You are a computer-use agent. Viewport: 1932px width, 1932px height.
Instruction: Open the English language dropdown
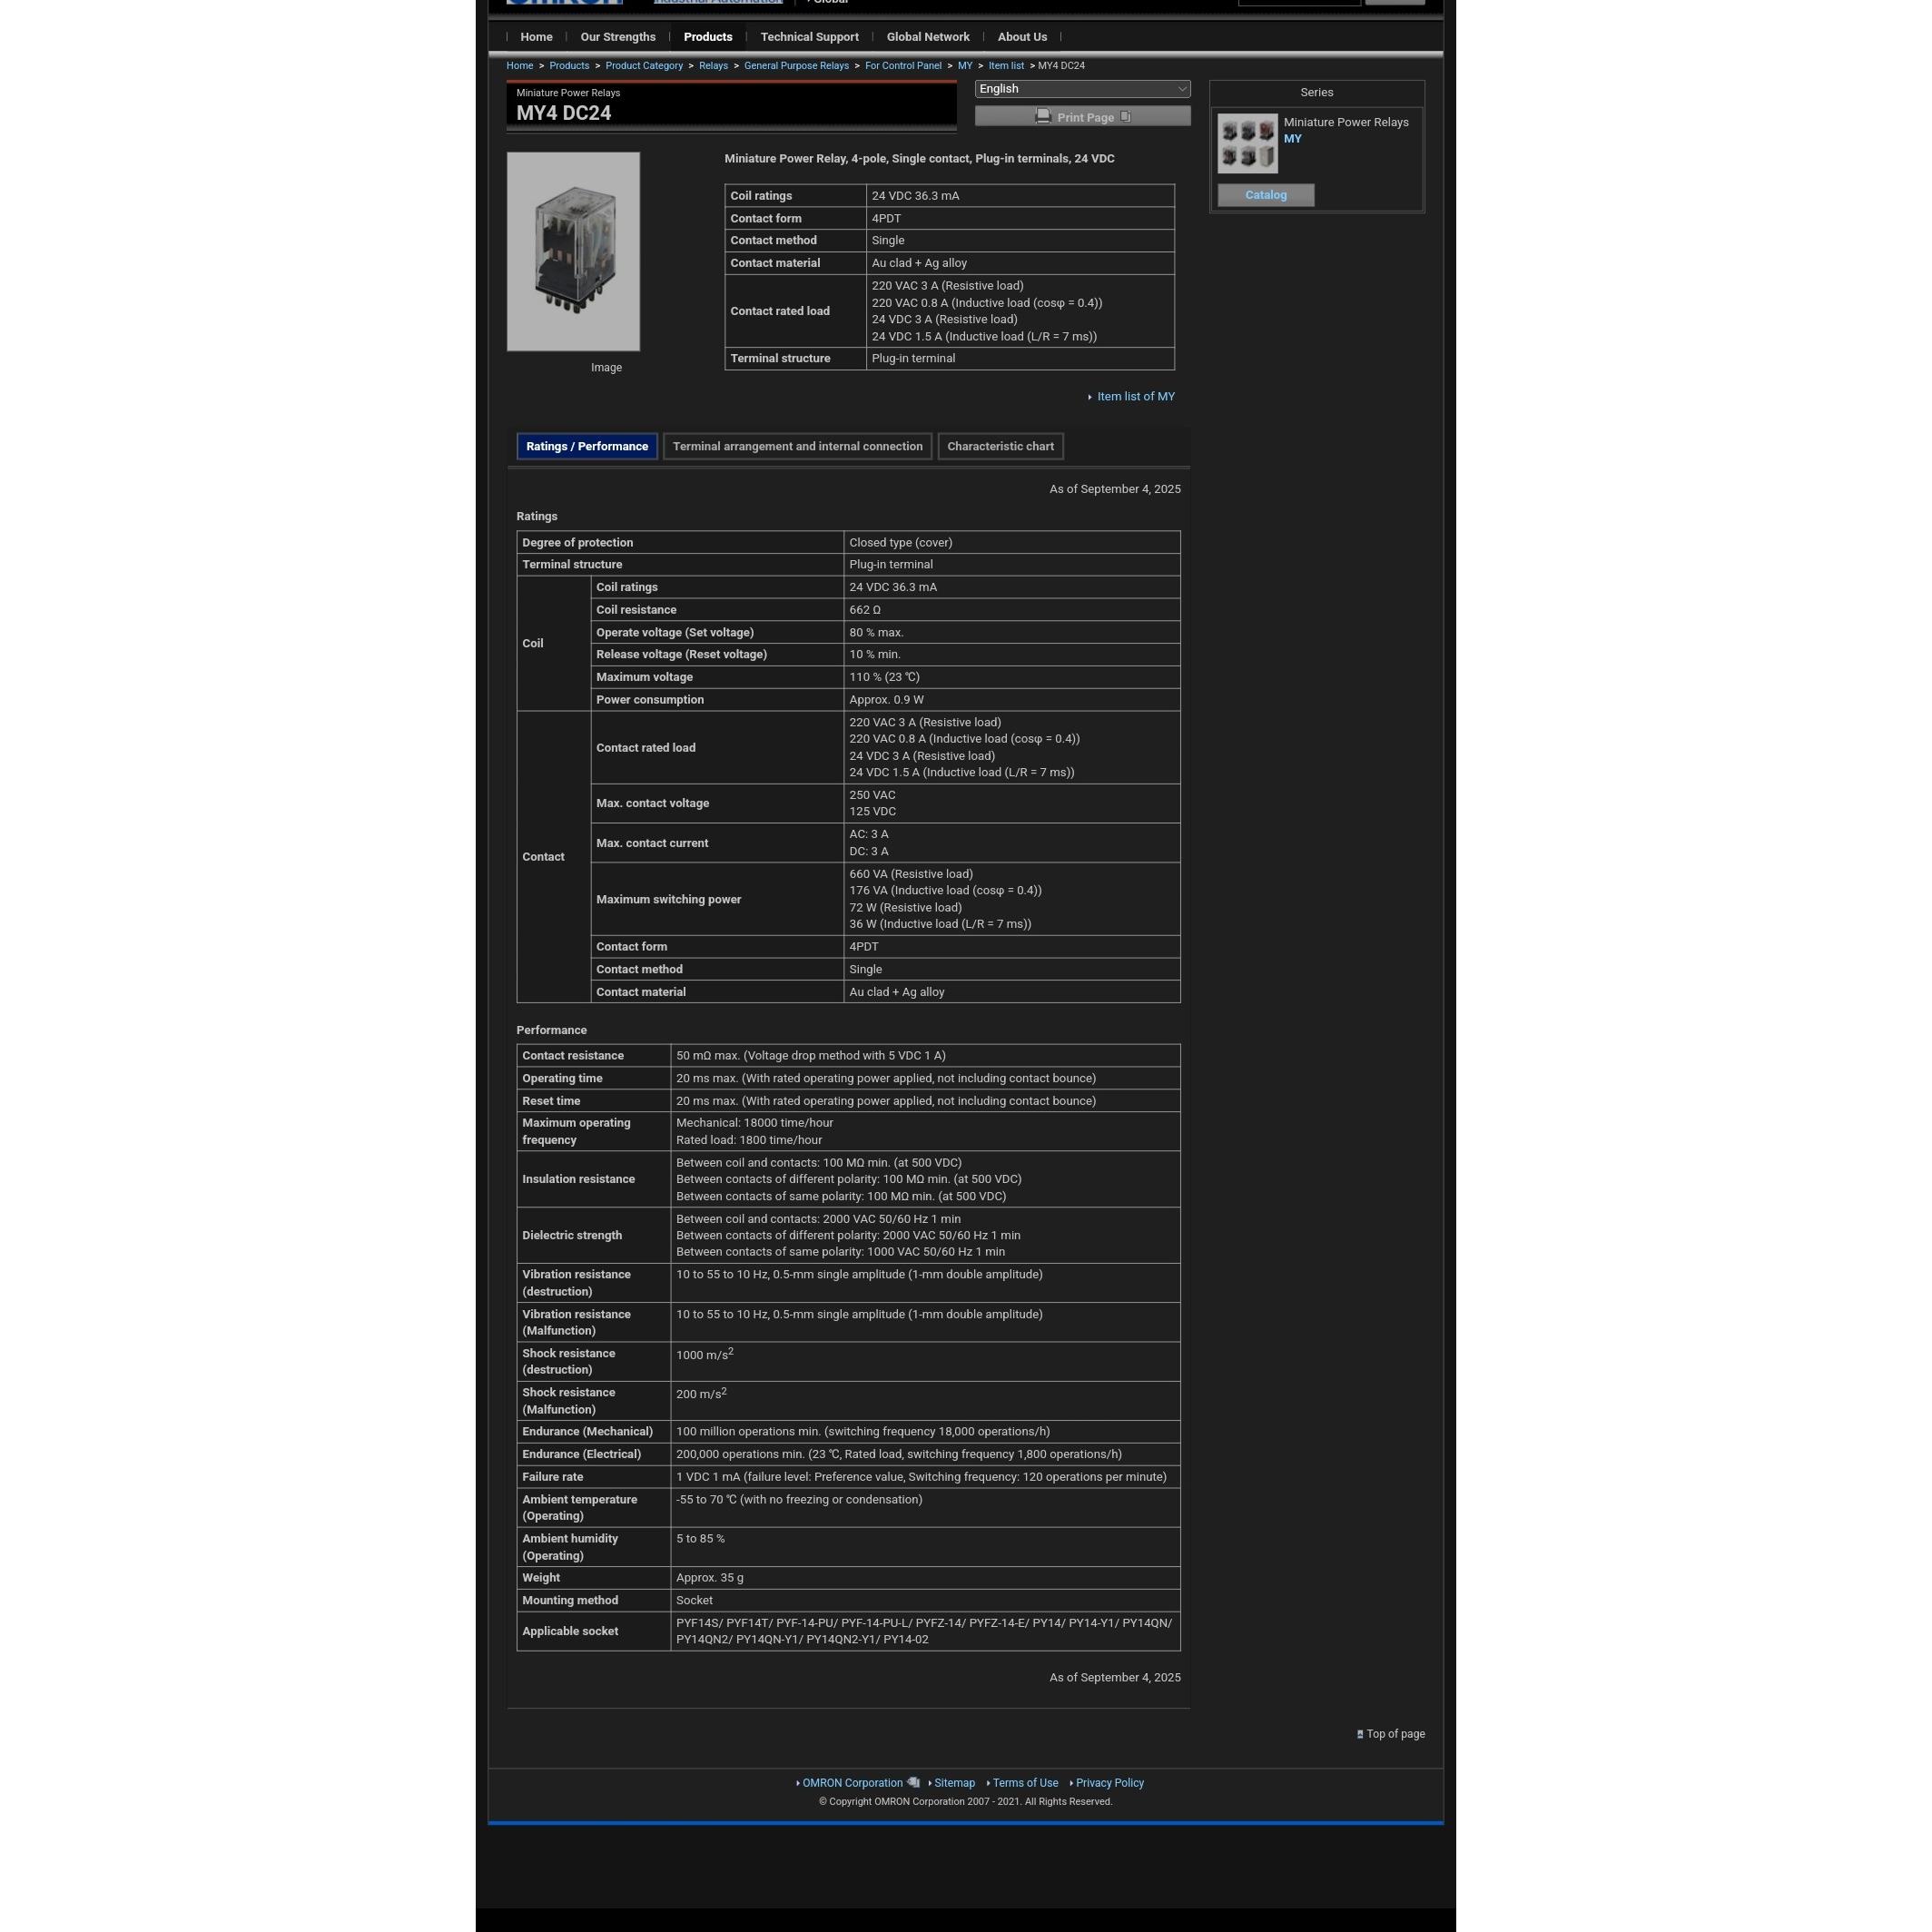click(x=1082, y=89)
